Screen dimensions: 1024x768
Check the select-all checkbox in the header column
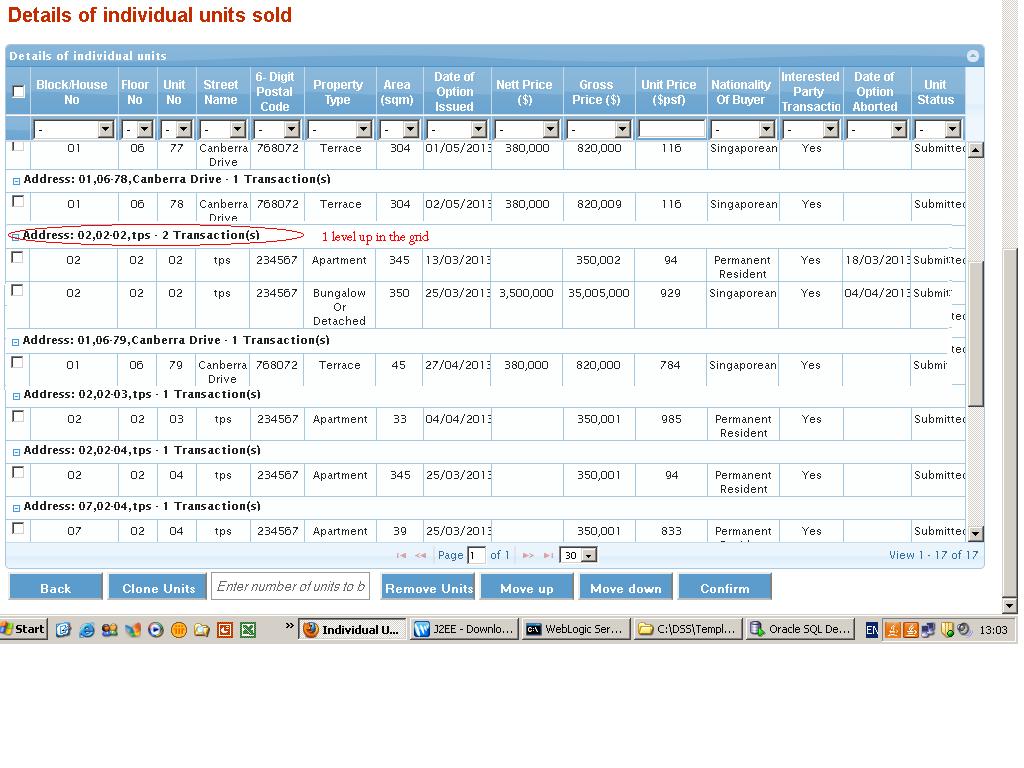point(17,91)
